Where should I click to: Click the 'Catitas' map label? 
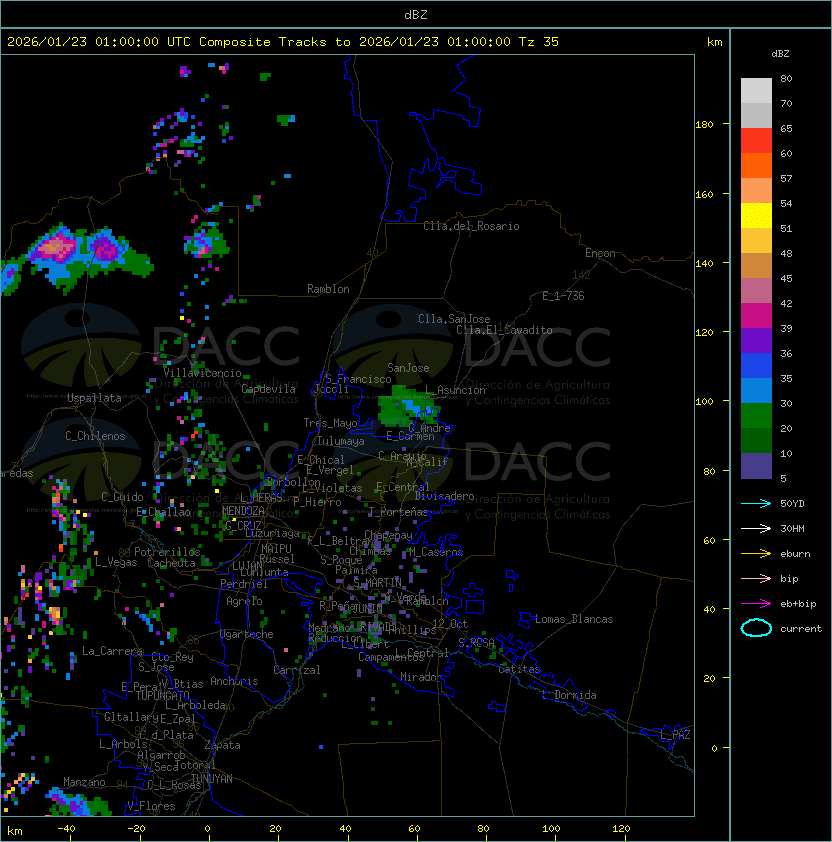519,669
